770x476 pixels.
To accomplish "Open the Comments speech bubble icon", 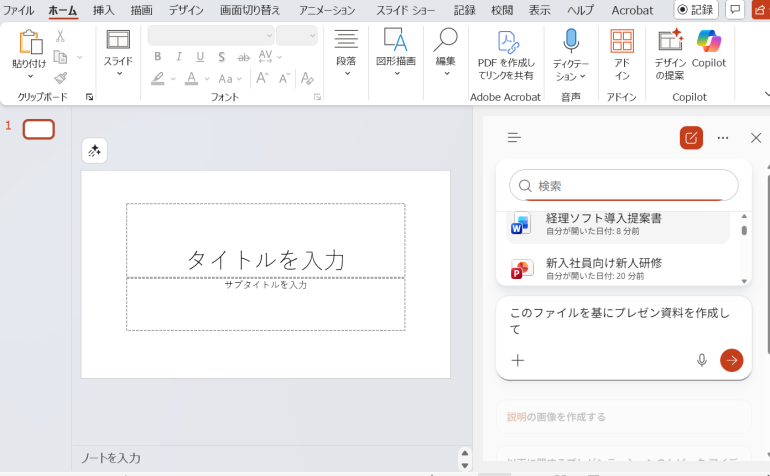I will [735, 10].
